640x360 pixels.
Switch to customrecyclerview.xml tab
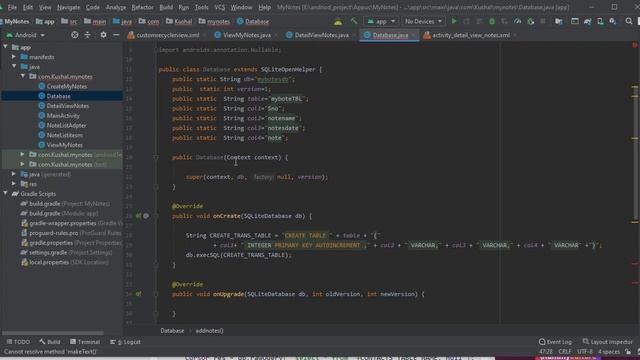coord(167,36)
